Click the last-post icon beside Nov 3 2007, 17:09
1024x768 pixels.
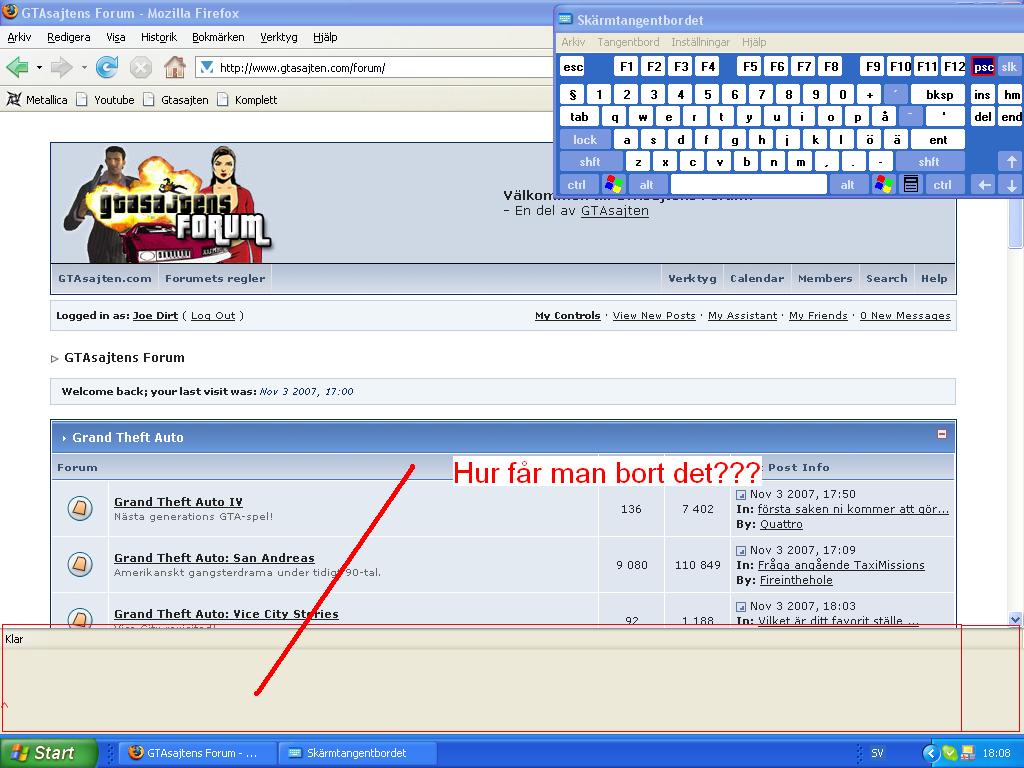(x=741, y=551)
